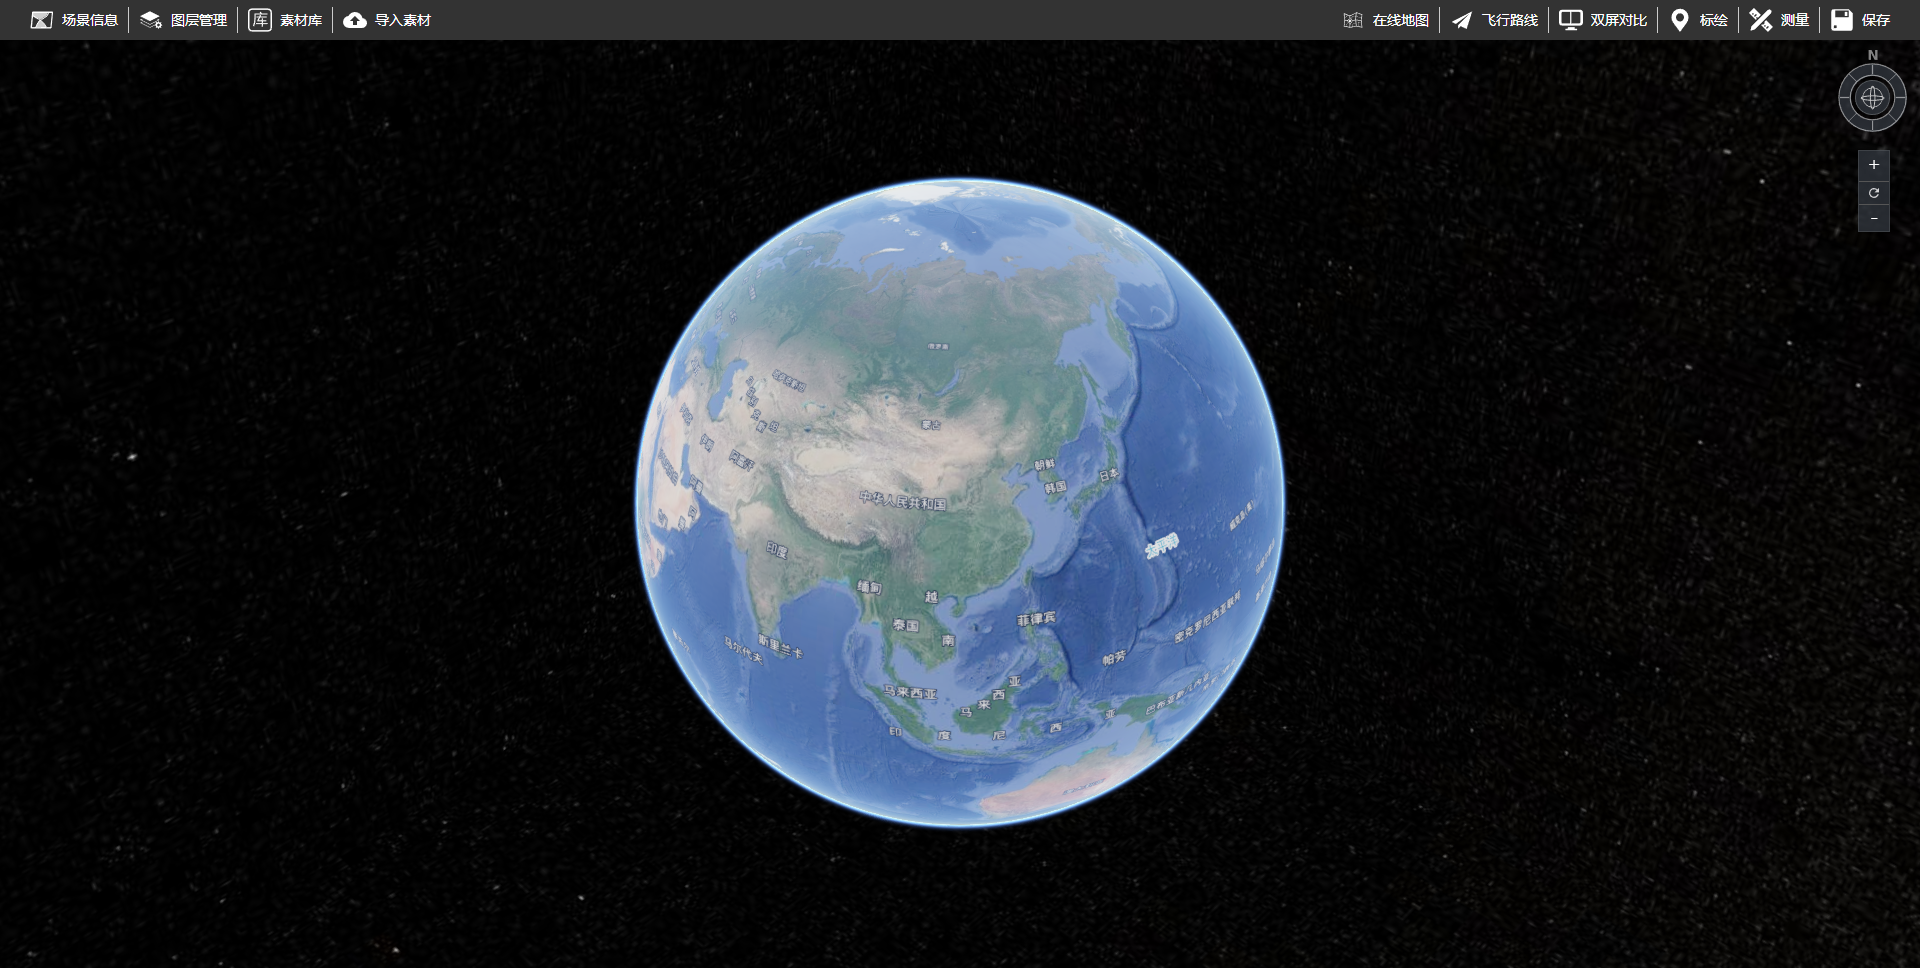
Task: Reset the view with refresh button
Action: click(1873, 193)
